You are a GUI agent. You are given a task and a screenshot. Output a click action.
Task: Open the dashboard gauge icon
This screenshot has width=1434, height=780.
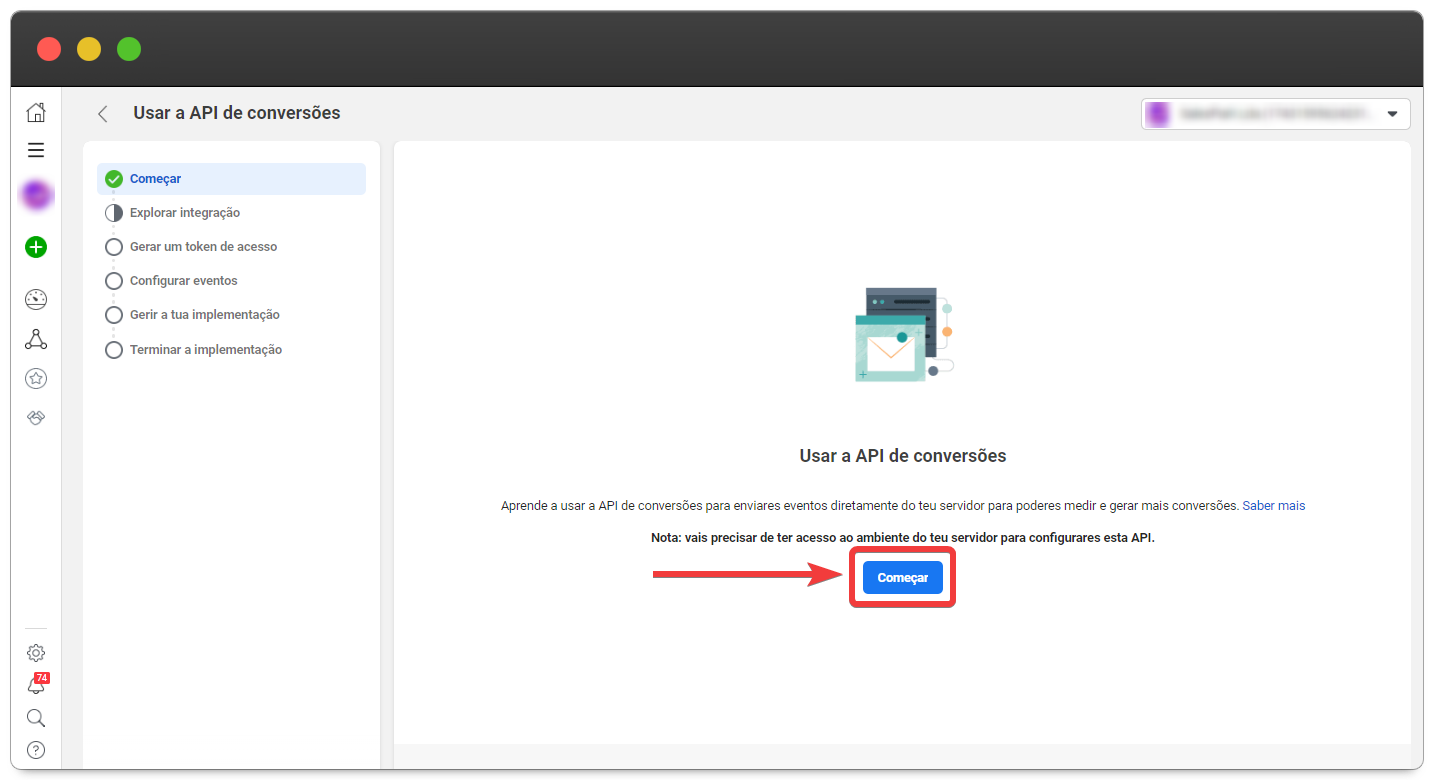(x=36, y=299)
